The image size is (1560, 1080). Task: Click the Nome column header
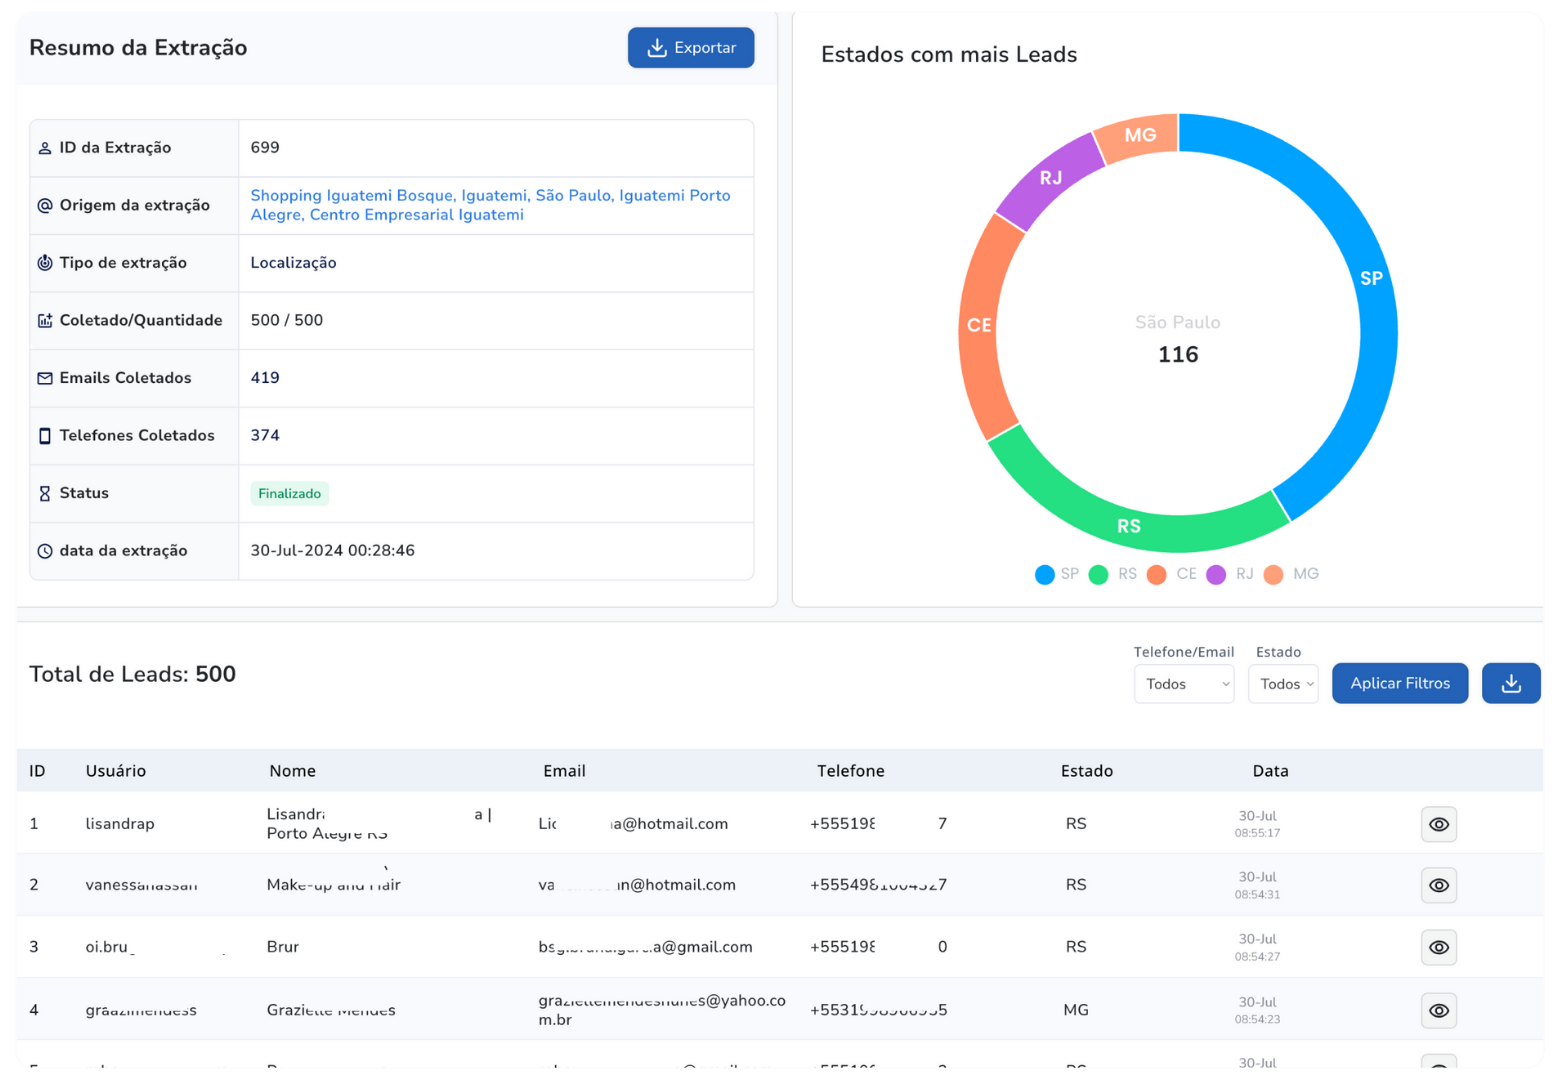pos(292,771)
